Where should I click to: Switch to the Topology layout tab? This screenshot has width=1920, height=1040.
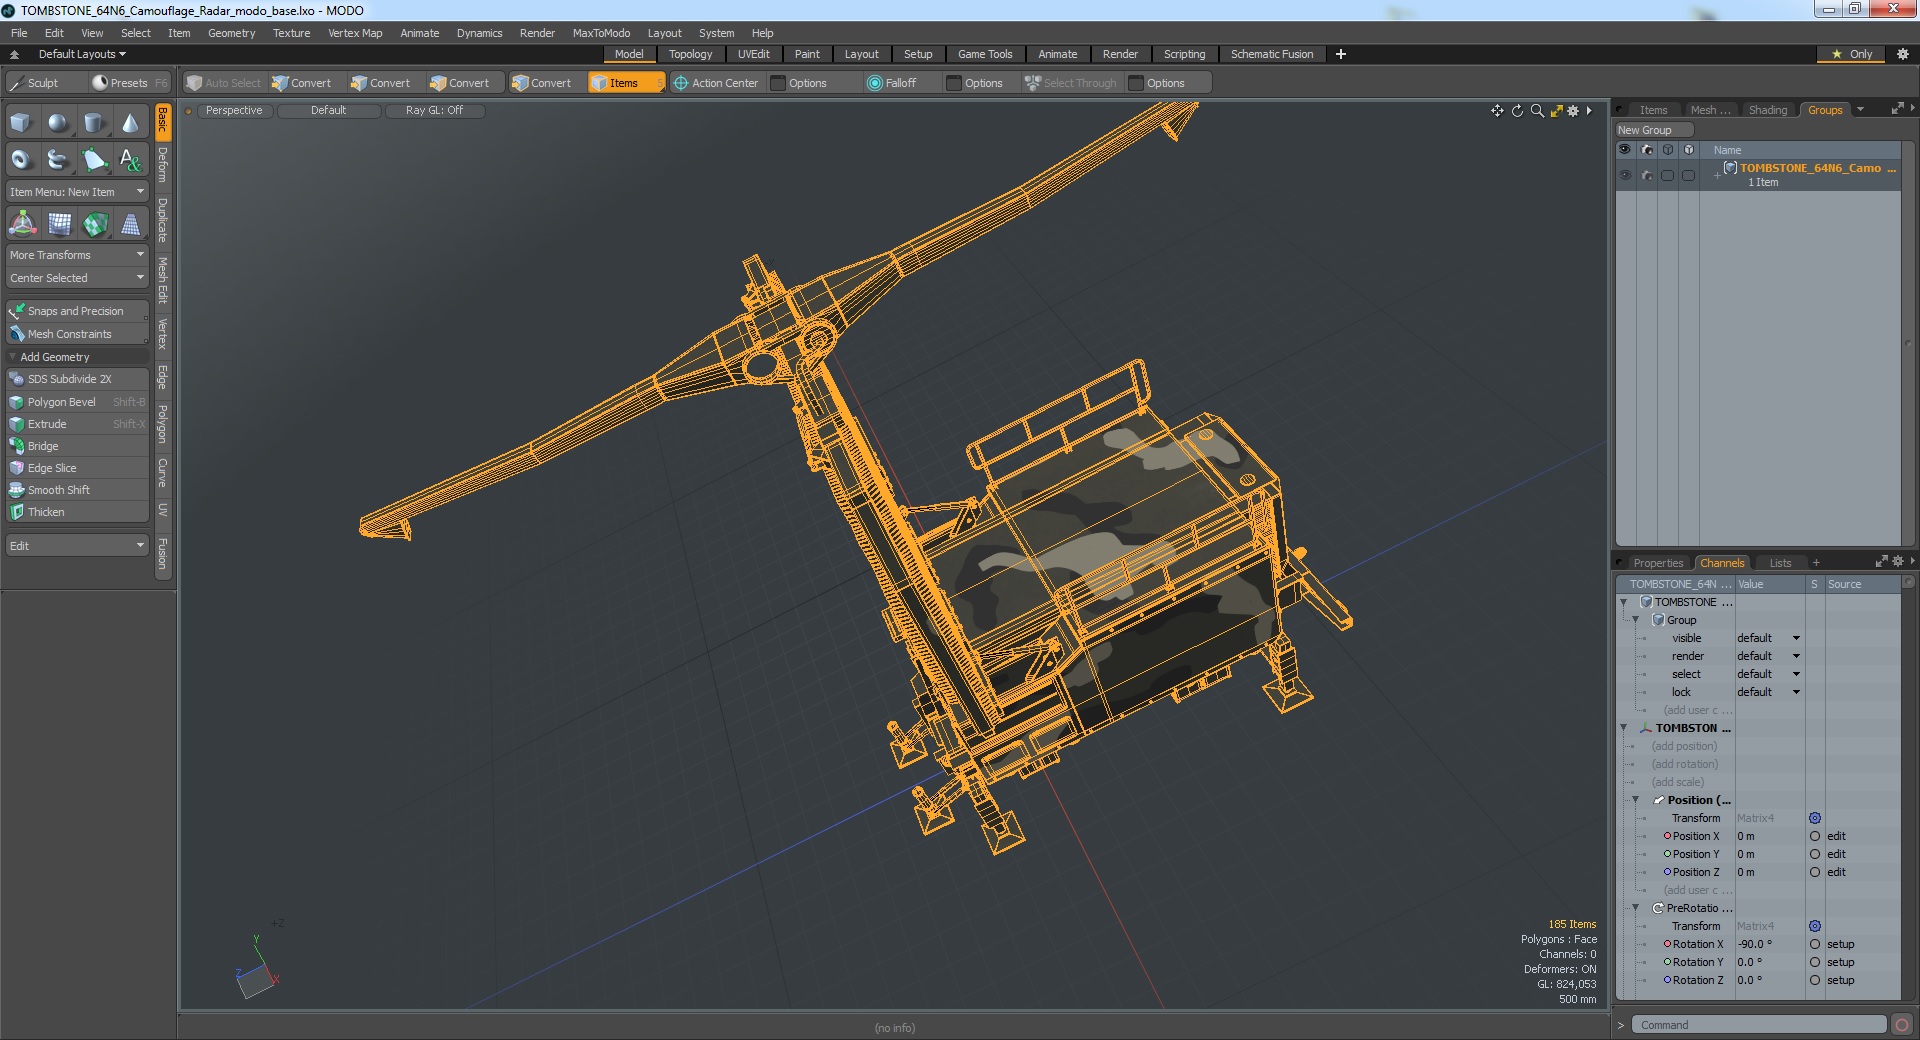tap(690, 54)
